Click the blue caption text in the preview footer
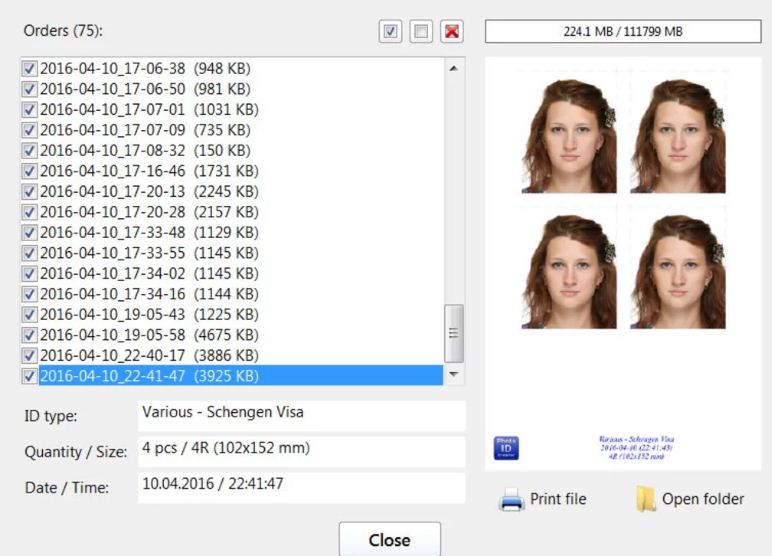 636,448
